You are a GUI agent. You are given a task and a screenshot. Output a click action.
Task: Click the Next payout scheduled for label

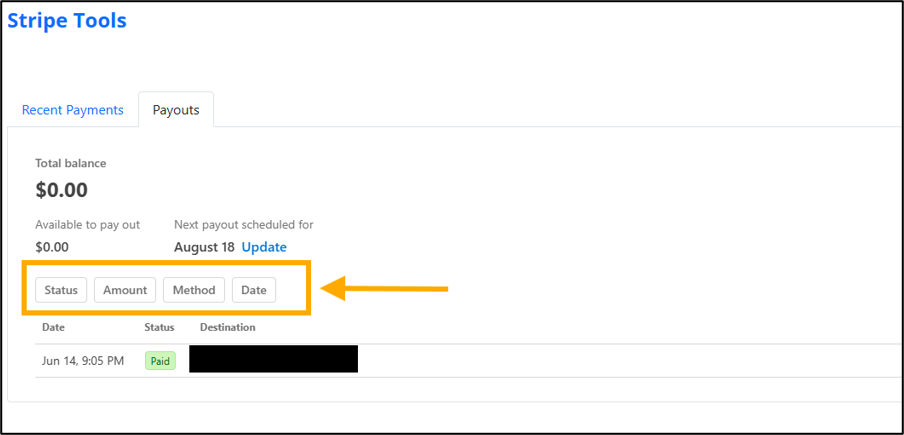coord(244,224)
